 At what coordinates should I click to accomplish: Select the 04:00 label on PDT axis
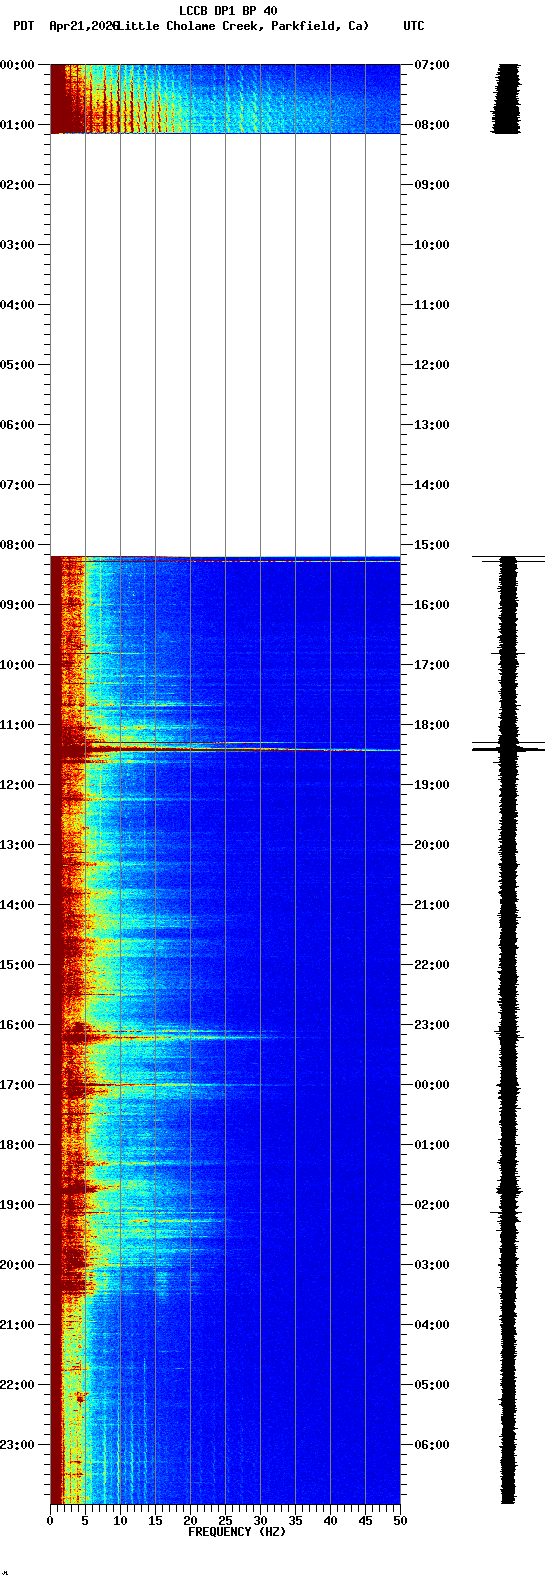pos(18,305)
